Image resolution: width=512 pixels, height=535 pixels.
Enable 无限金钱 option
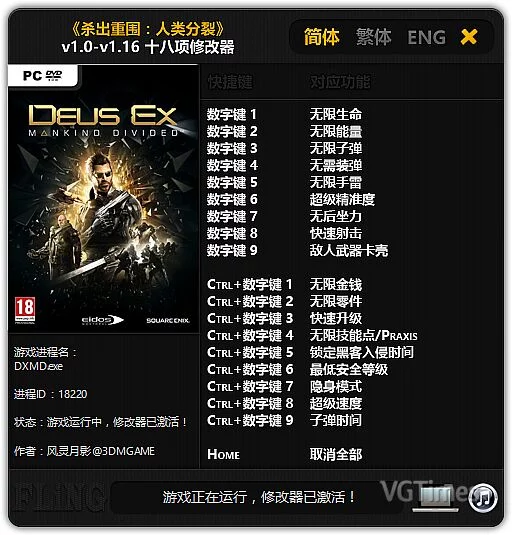click(x=336, y=284)
